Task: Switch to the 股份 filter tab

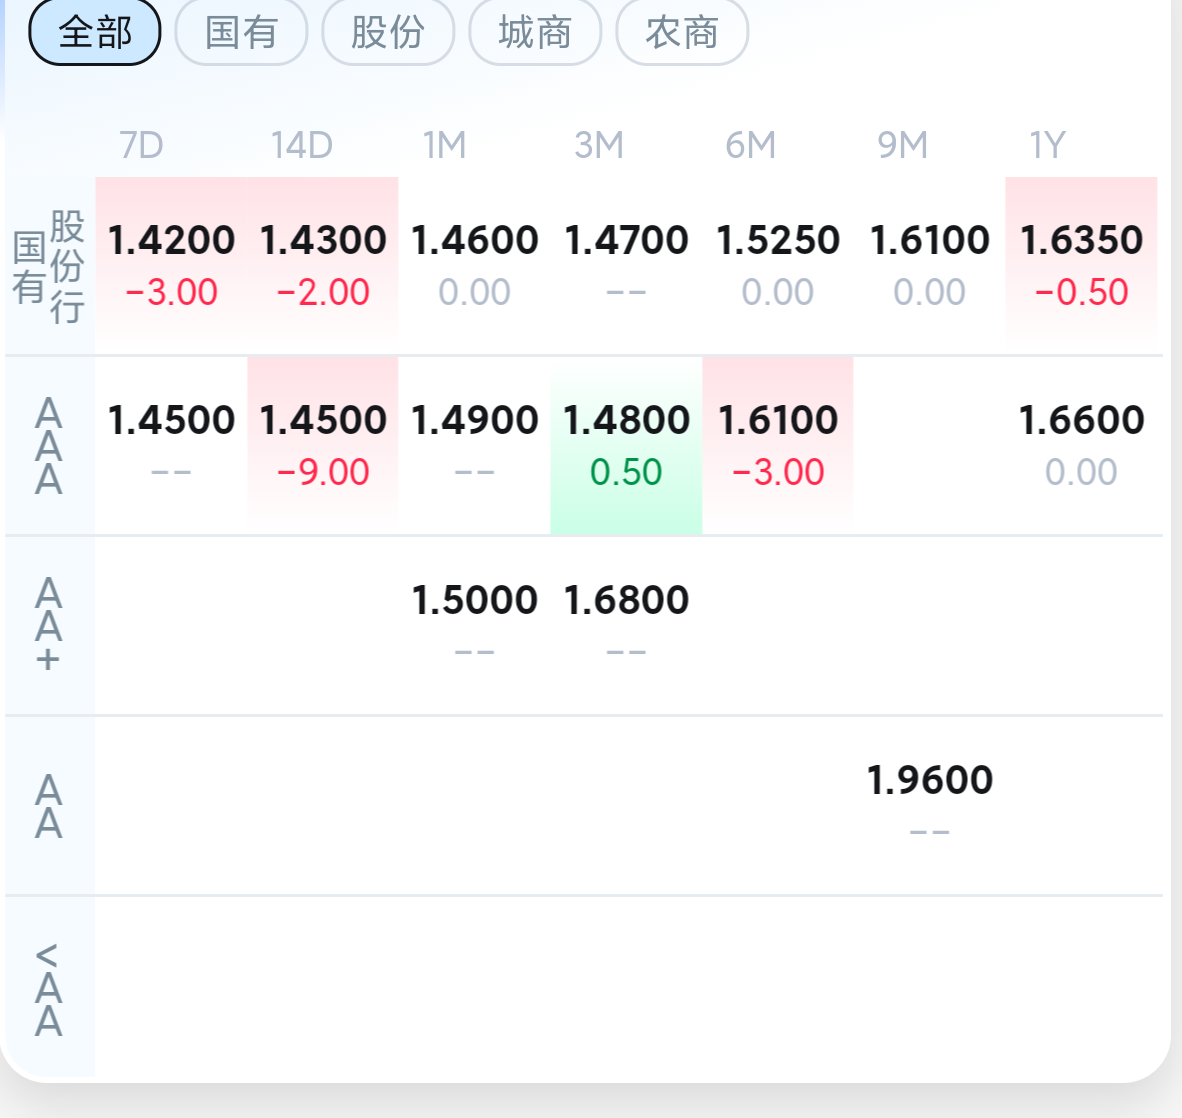Action: pyautogui.click(x=388, y=32)
